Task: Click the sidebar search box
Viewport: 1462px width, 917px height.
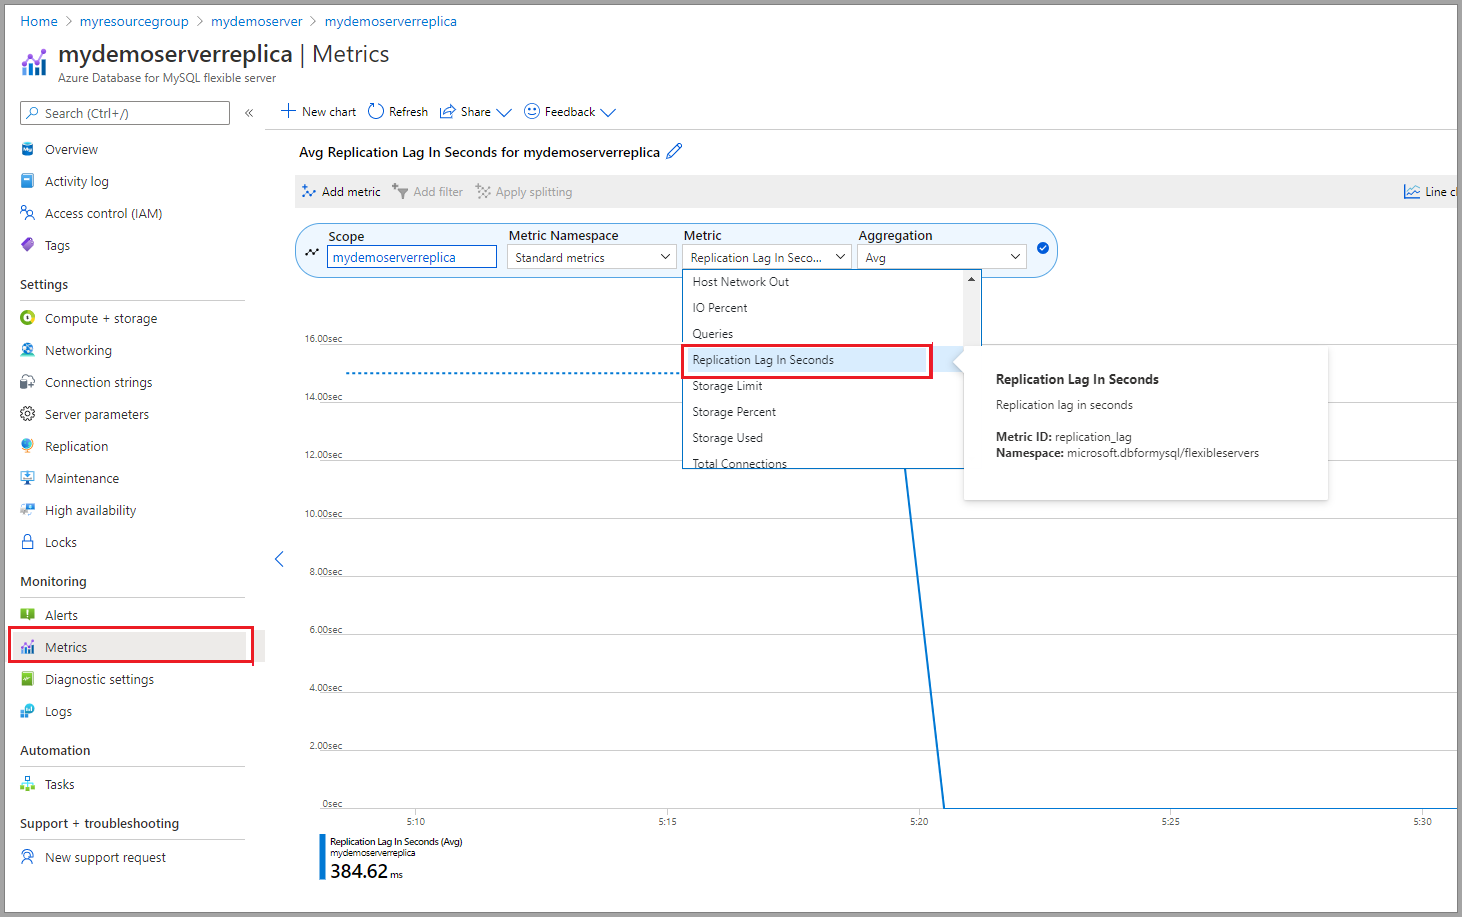Action: (125, 113)
